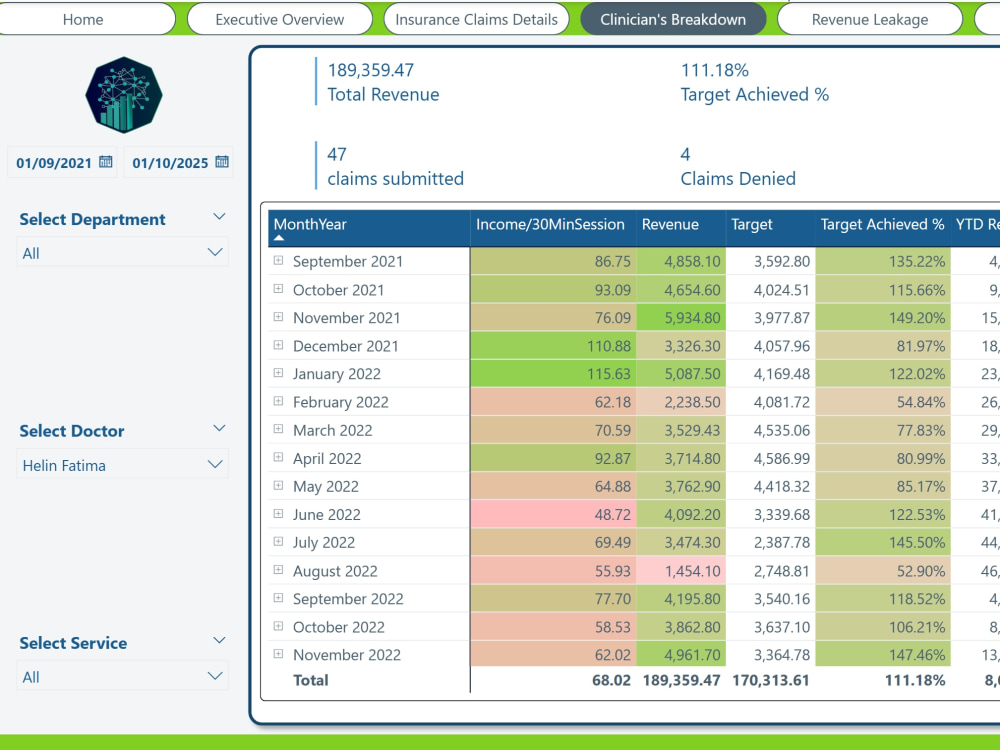Screen dimensions: 1000x750
Task: Click the 4,961.70 revenue cell
Action: point(680,654)
